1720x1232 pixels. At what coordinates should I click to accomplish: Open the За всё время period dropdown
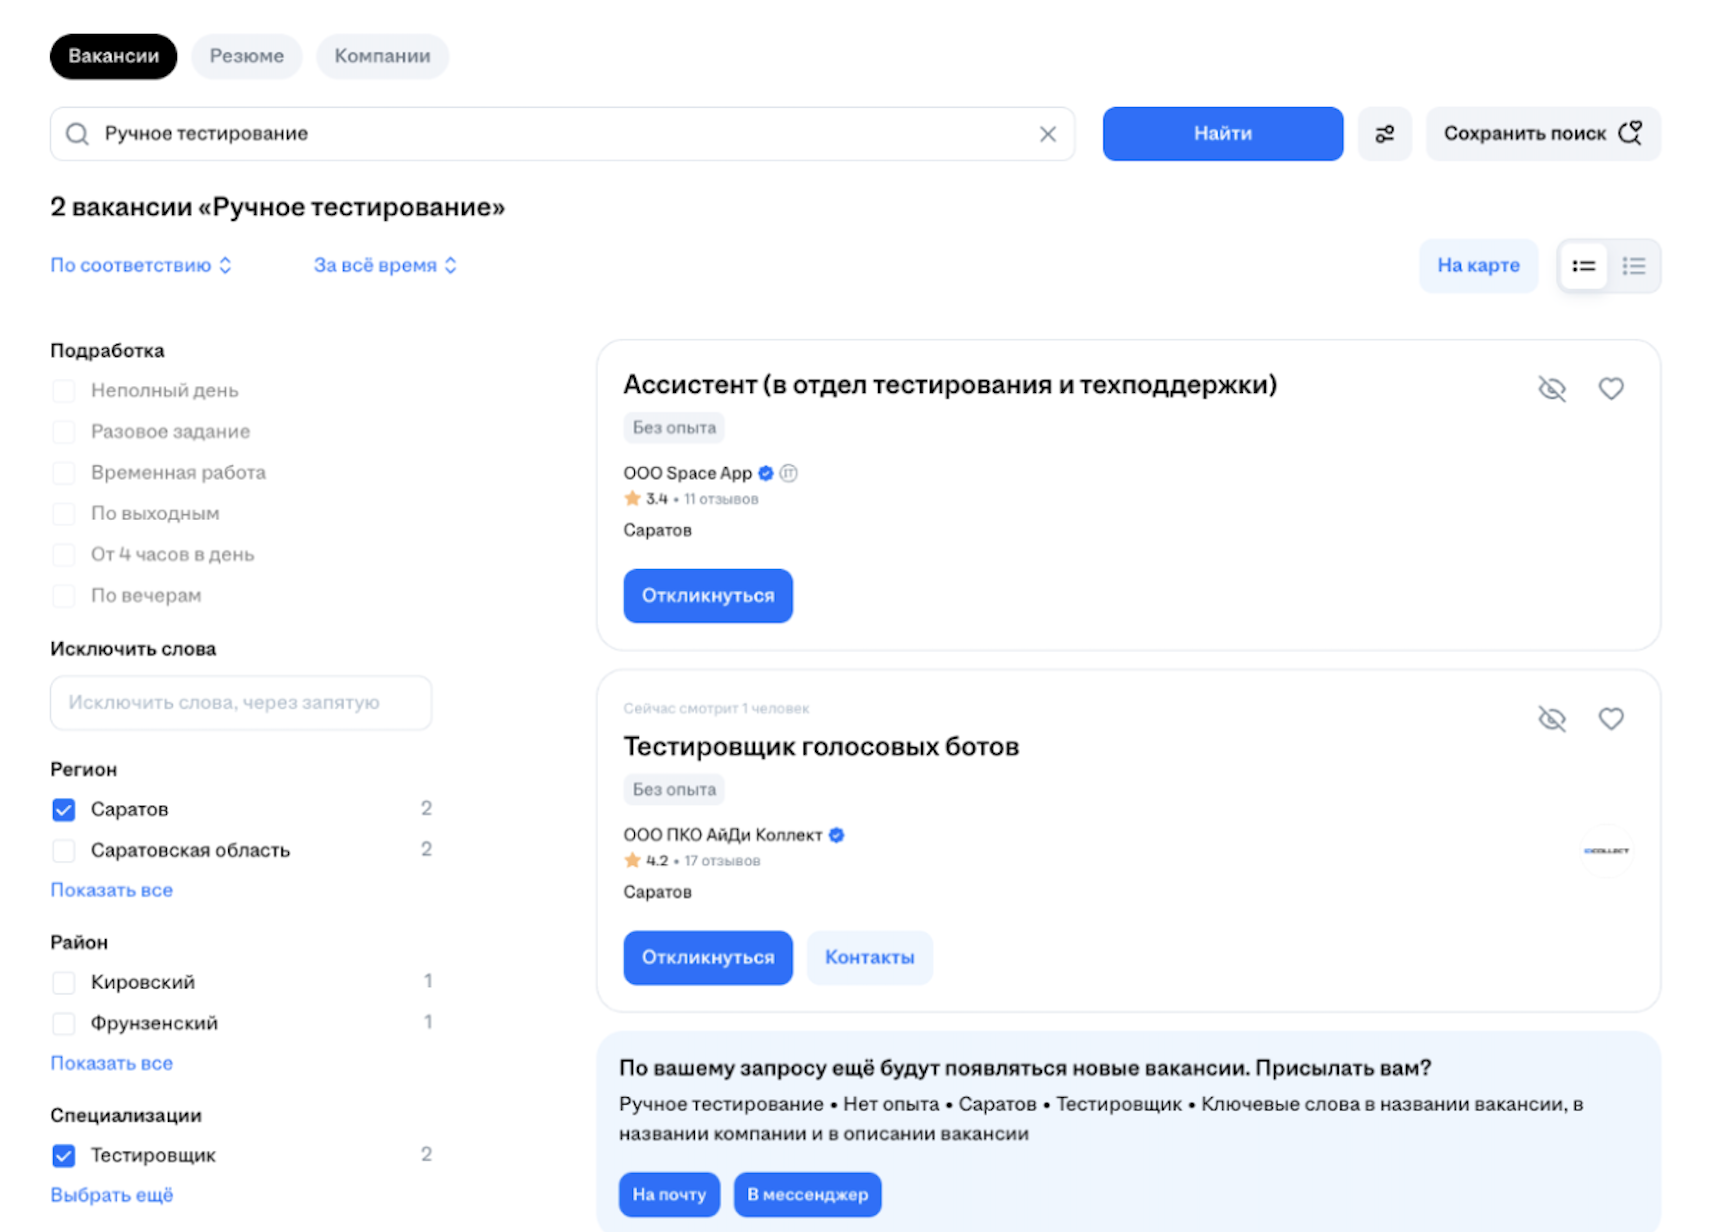(385, 266)
